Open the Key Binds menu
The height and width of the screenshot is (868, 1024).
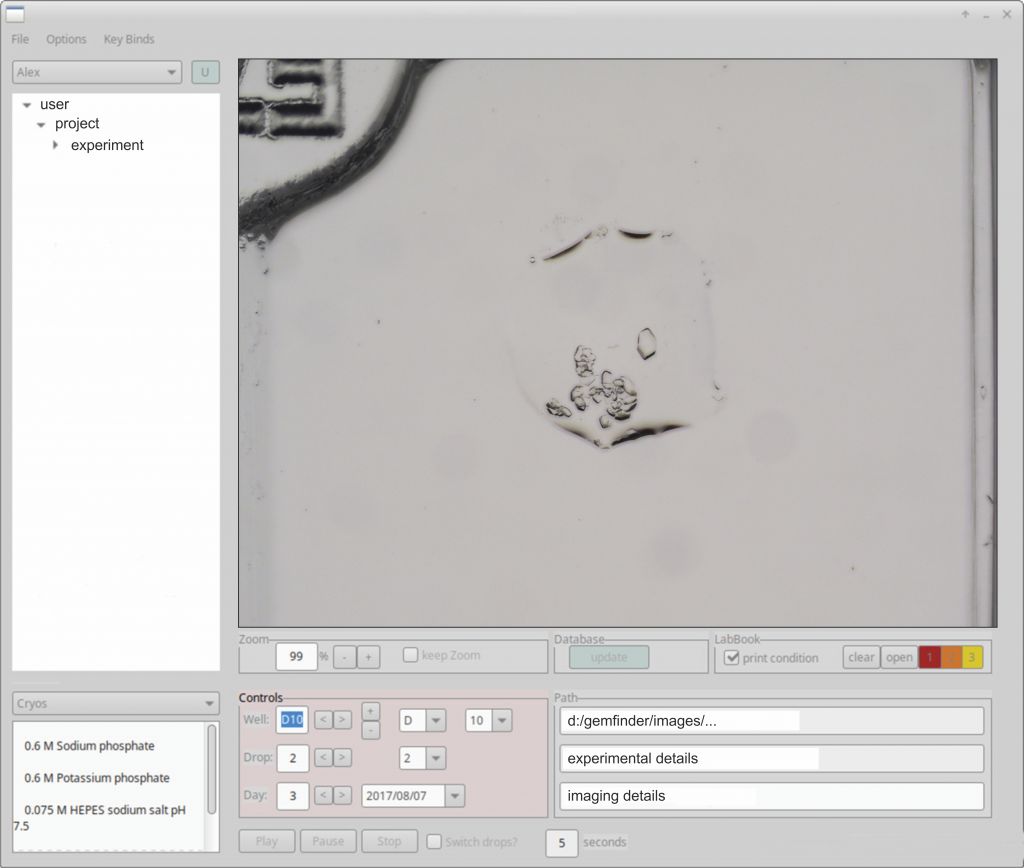coord(129,39)
